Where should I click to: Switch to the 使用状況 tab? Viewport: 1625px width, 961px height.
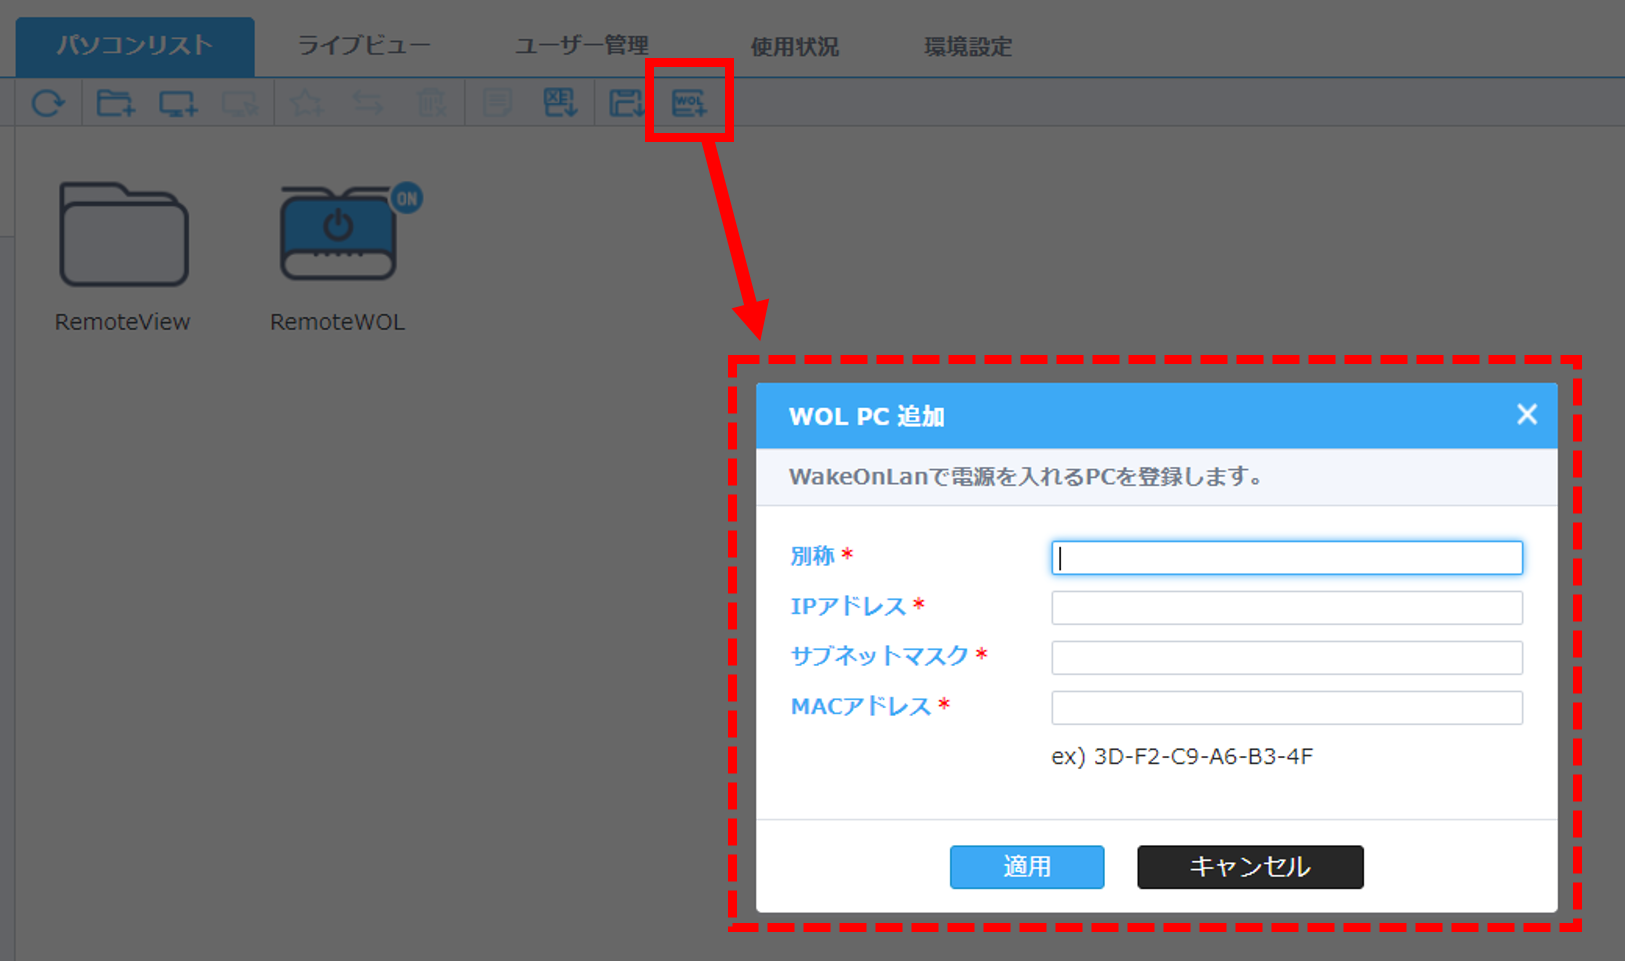tap(794, 44)
